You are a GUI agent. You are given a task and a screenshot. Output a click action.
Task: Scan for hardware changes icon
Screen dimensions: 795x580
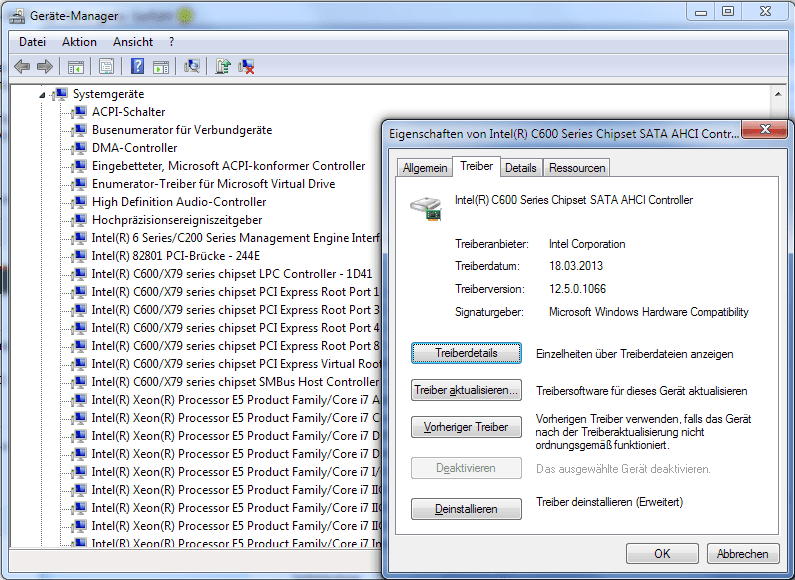pyautogui.click(x=192, y=66)
